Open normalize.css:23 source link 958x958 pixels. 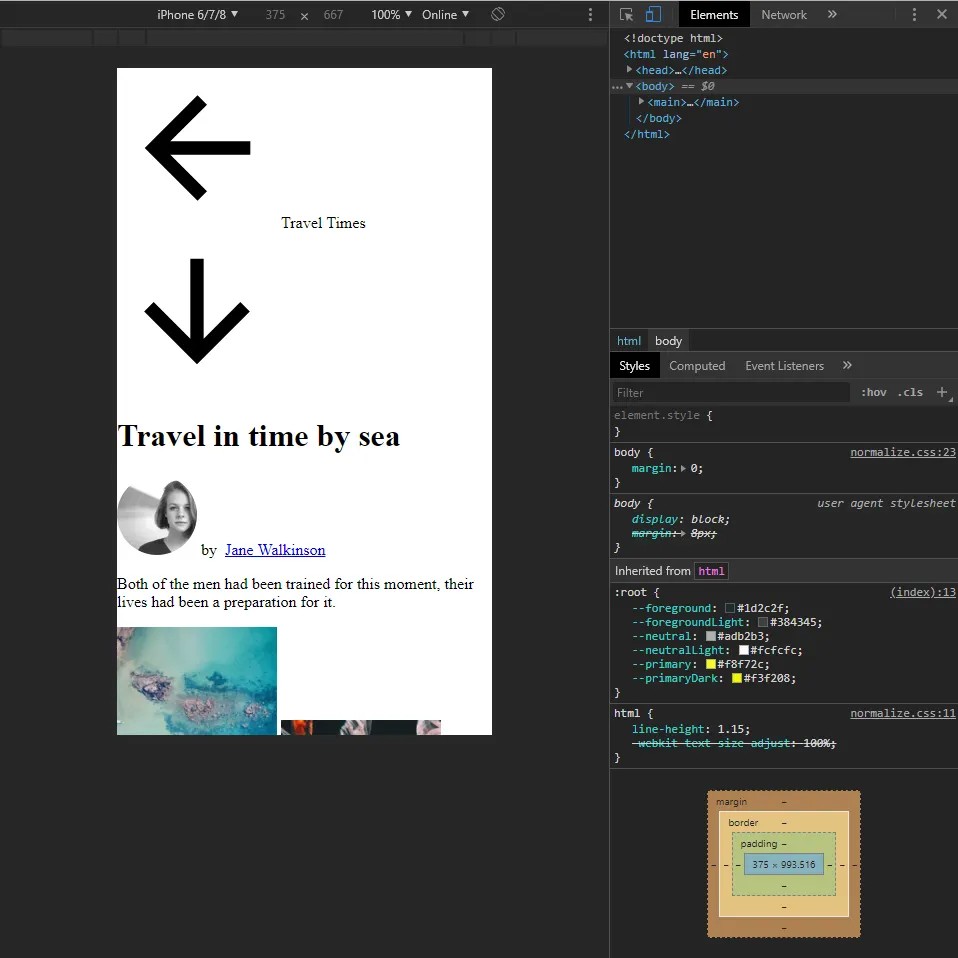(x=902, y=452)
